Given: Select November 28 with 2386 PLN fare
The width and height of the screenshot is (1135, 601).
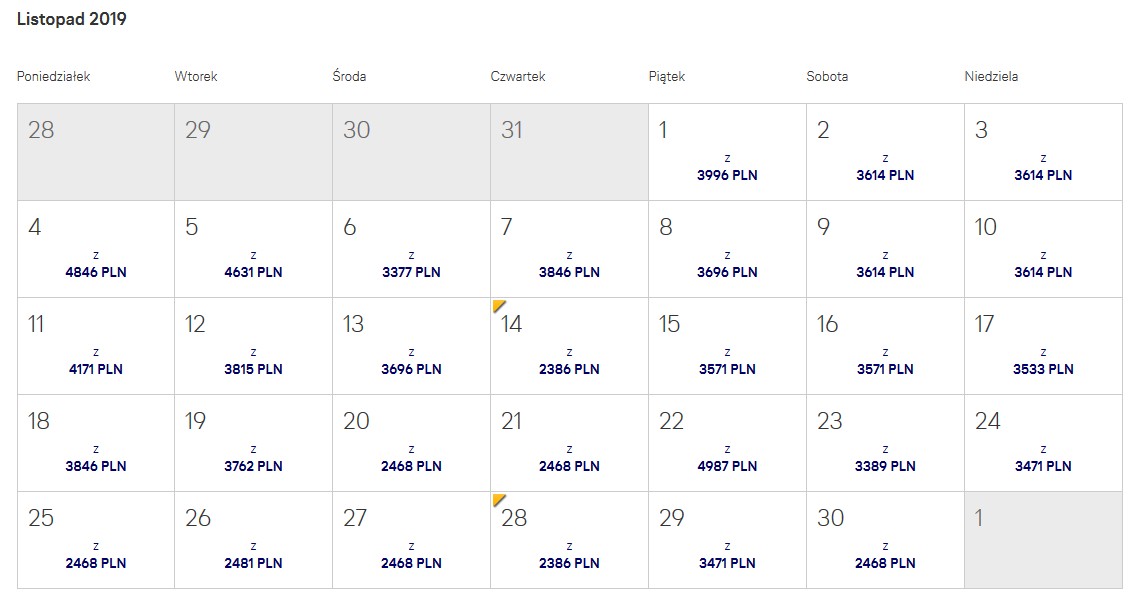Looking at the screenshot, I should point(569,540).
